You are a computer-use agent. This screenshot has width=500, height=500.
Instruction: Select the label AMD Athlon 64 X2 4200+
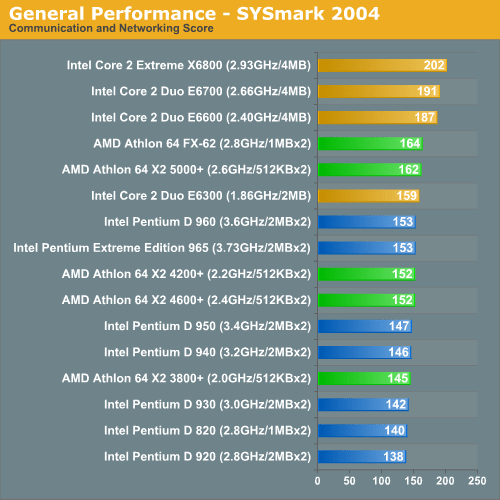pyautogui.click(x=186, y=274)
